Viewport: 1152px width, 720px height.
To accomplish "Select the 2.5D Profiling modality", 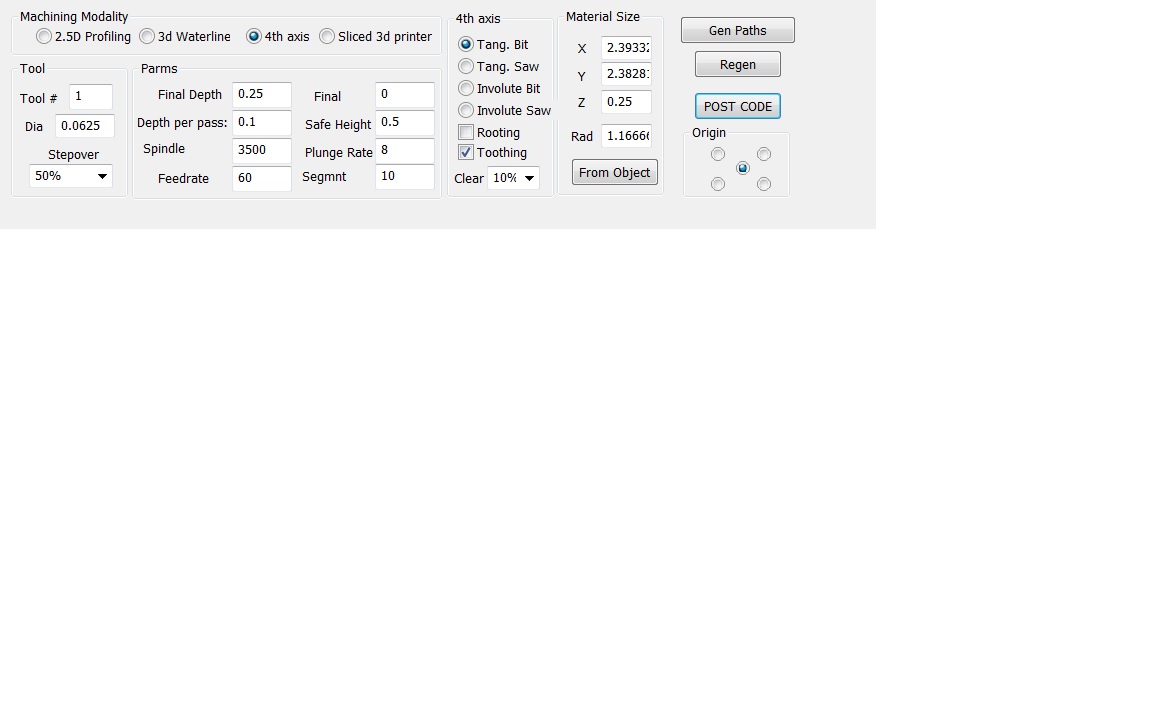I will point(44,37).
